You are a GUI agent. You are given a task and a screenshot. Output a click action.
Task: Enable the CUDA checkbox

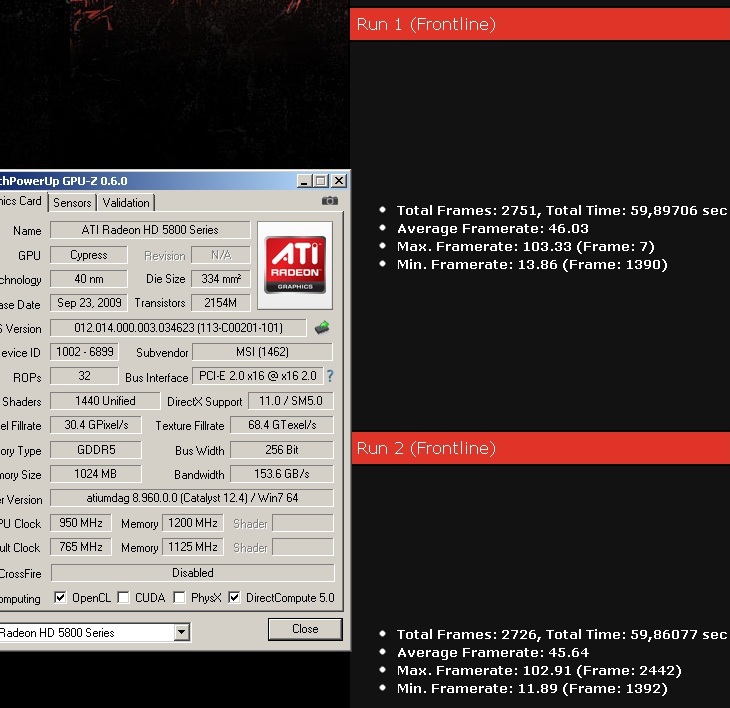click(123, 598)
